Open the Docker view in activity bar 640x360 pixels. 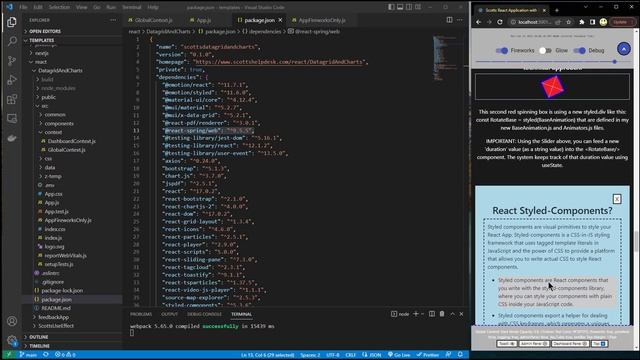(x=12, y=138)
